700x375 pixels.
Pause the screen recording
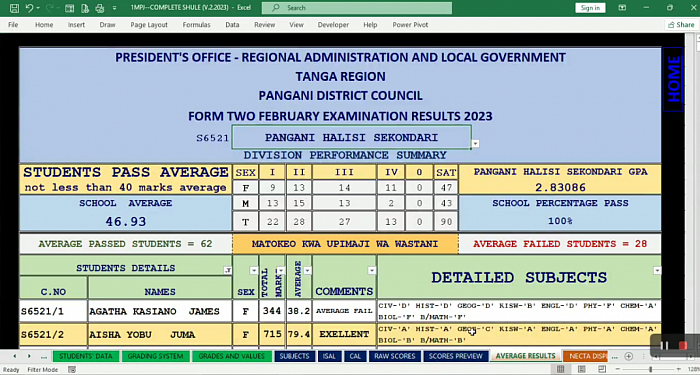tap(664, 346)
